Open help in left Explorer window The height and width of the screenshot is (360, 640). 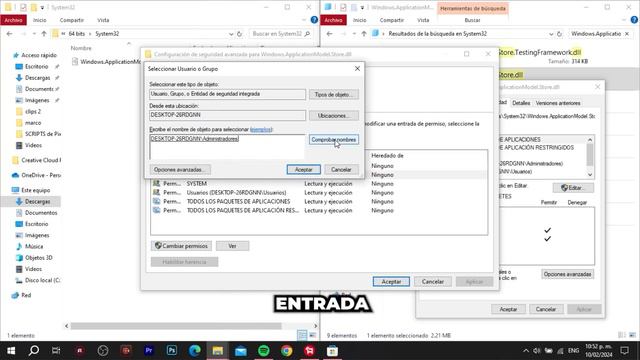coord(314,20)
